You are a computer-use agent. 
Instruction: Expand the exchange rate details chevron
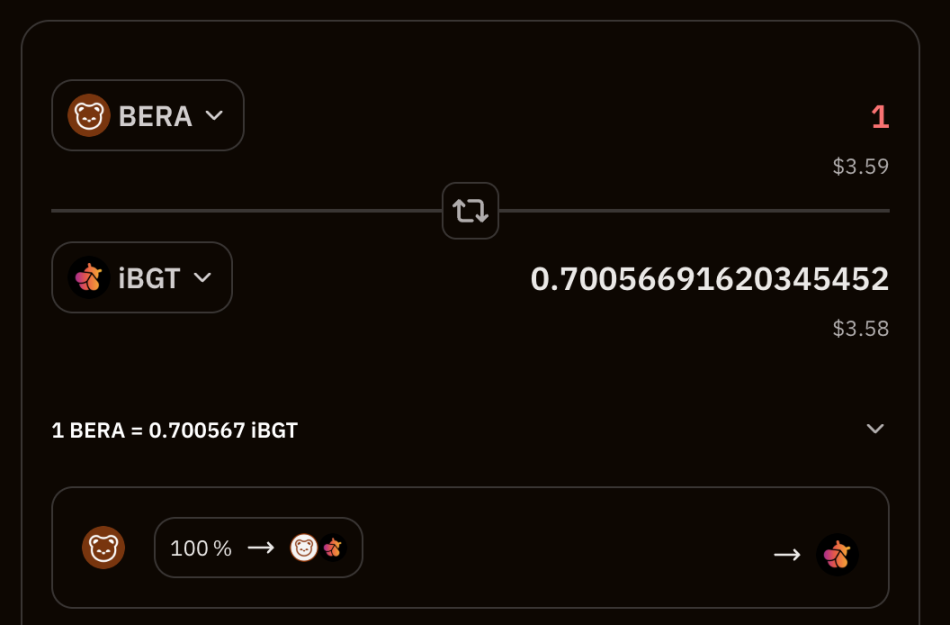coord(875,429)
